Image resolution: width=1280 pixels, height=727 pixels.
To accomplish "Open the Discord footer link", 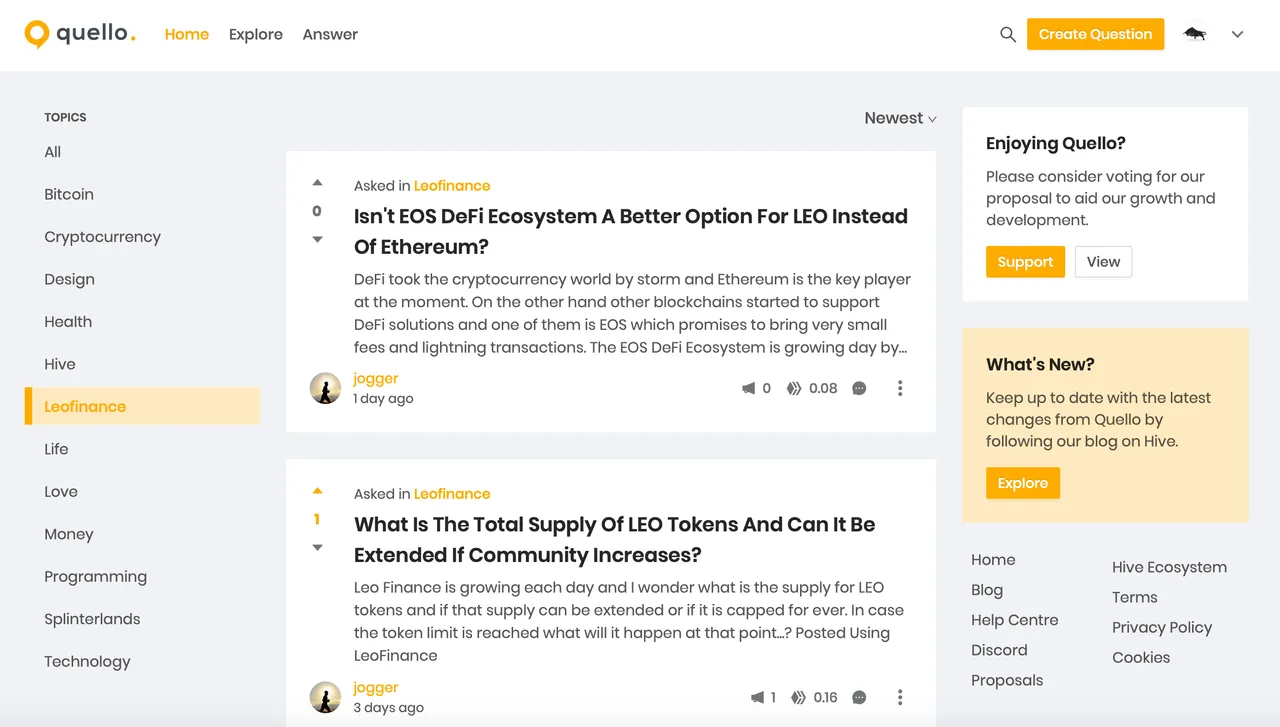I will (x=999, y=650).
